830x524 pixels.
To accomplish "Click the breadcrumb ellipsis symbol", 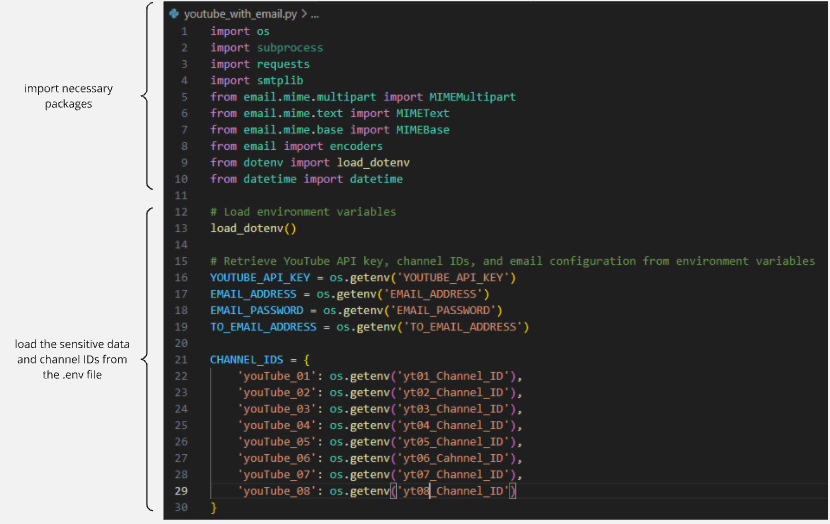I will click(x=315, y=15).
